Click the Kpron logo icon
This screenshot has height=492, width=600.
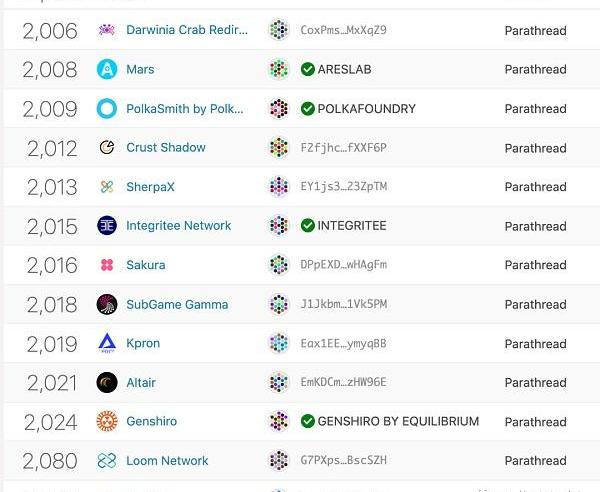pos(107,343)
